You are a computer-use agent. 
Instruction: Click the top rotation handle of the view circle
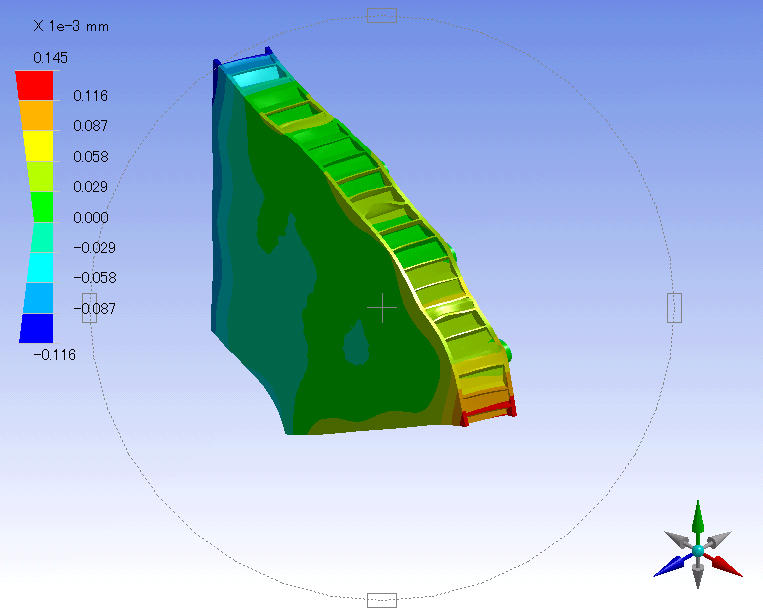click(x=382, y=16)
